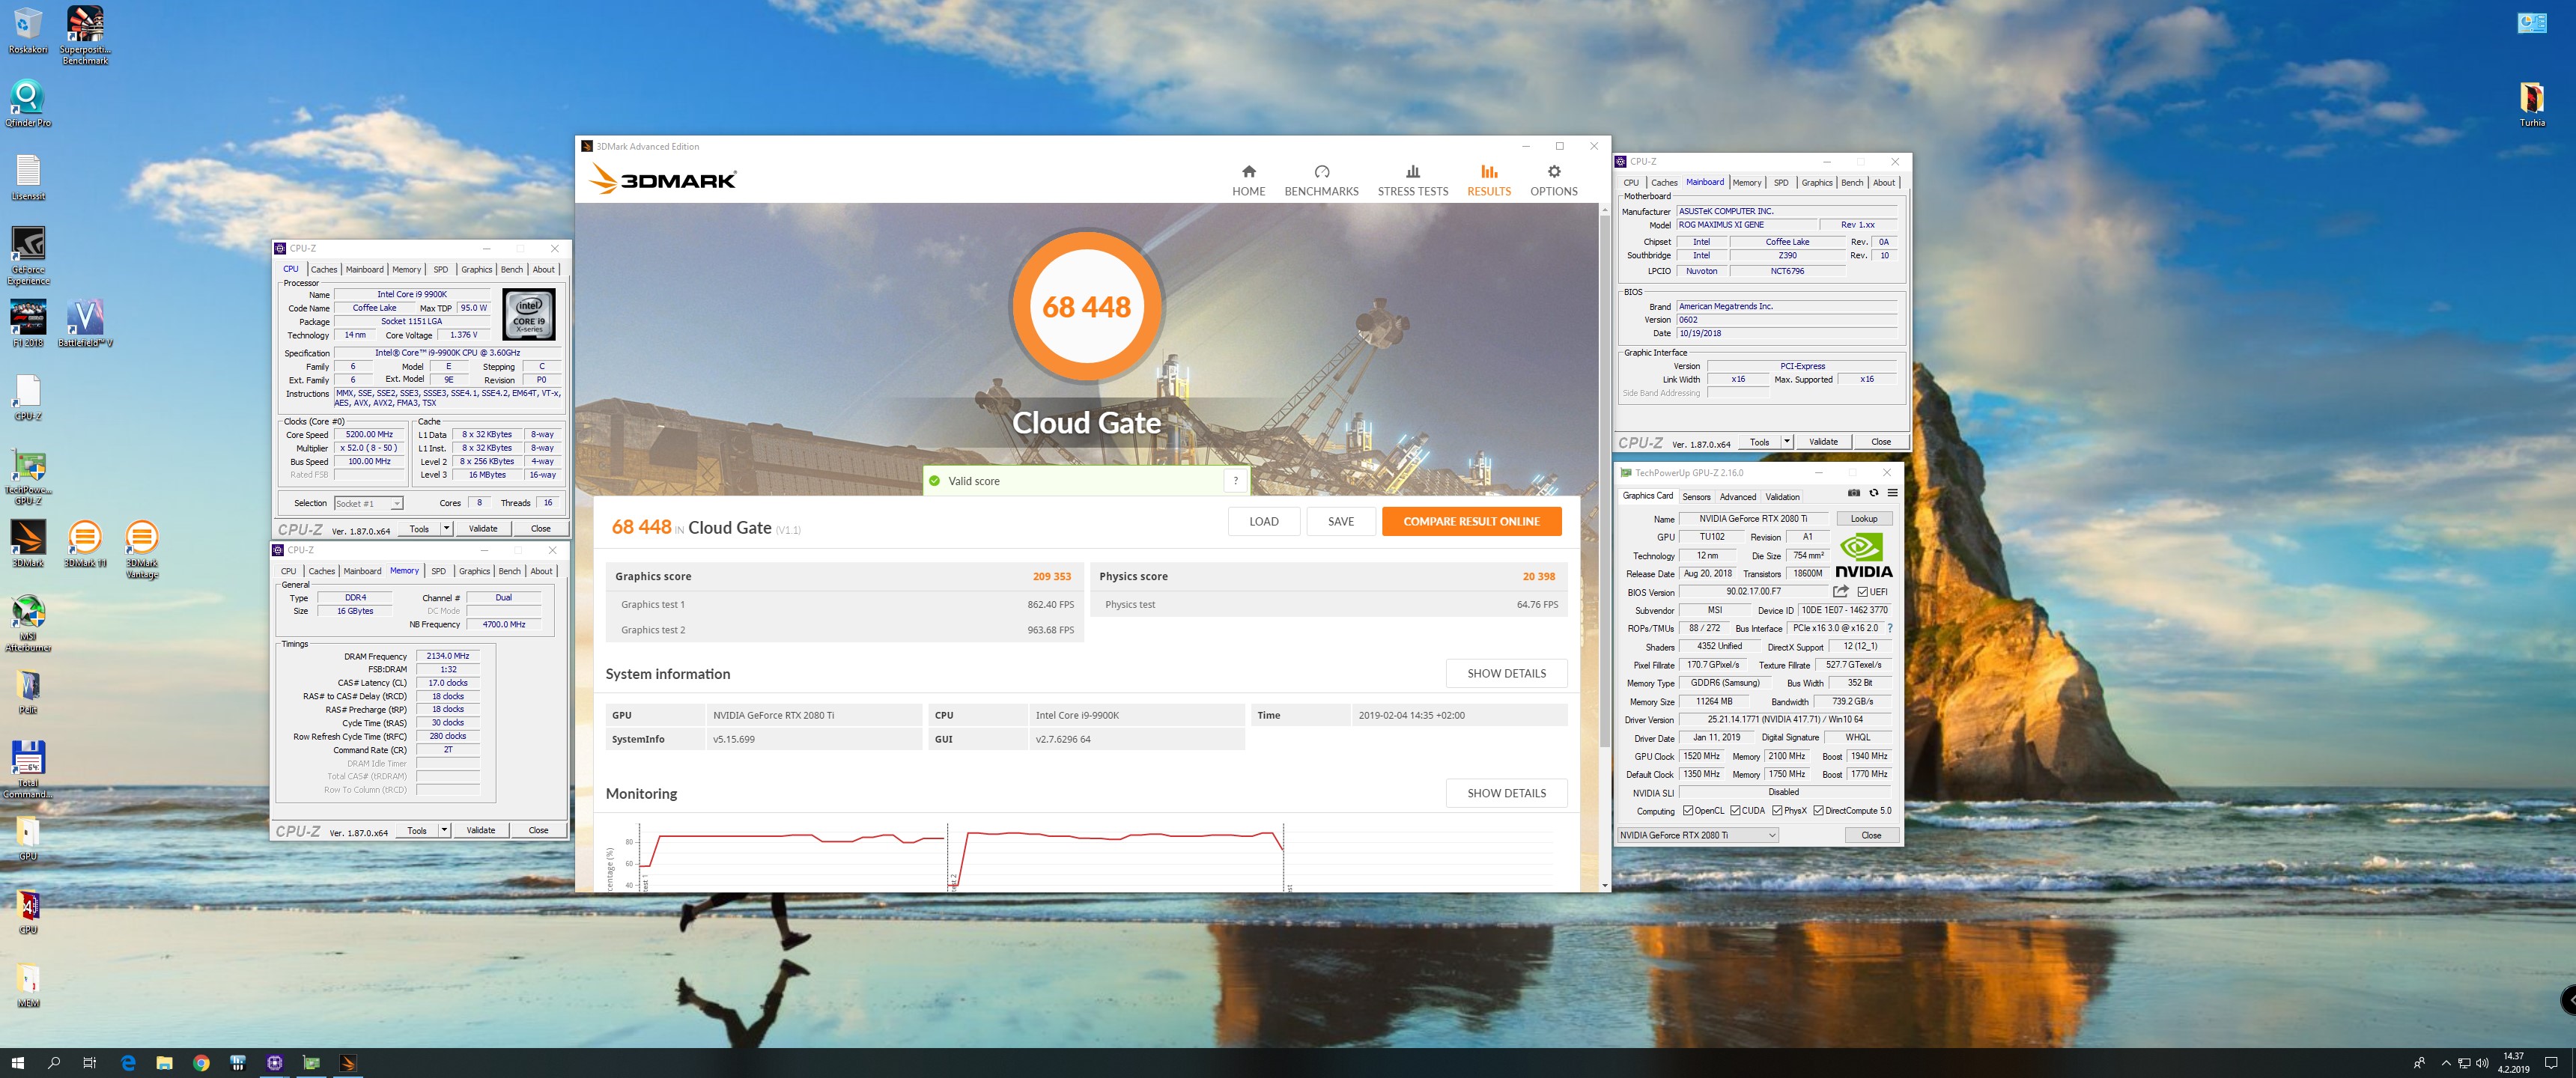Open the Bench tab in CPU-Z Memory window
This screenshot has width=2576, height=1078.
pyautogui.click(x=509, y=571)
